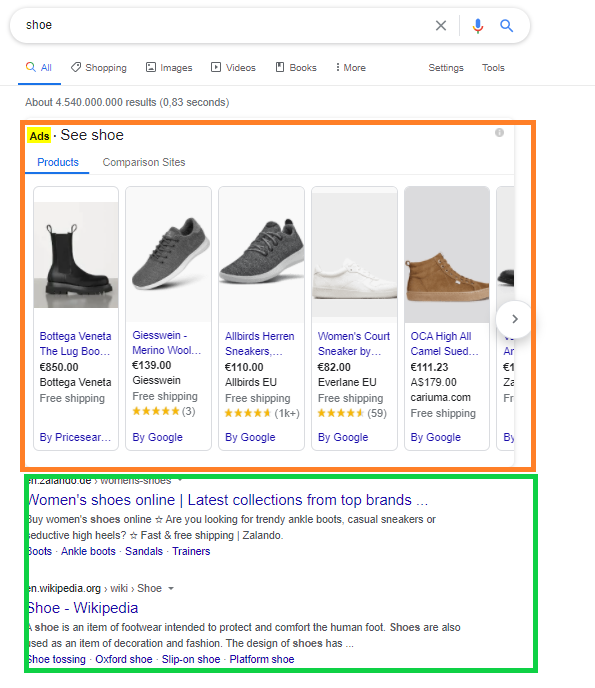Image resolution: width=595 pixels, height=688 pixels.
Task: Click the blue magnifier search button
Action: (506, 25)
